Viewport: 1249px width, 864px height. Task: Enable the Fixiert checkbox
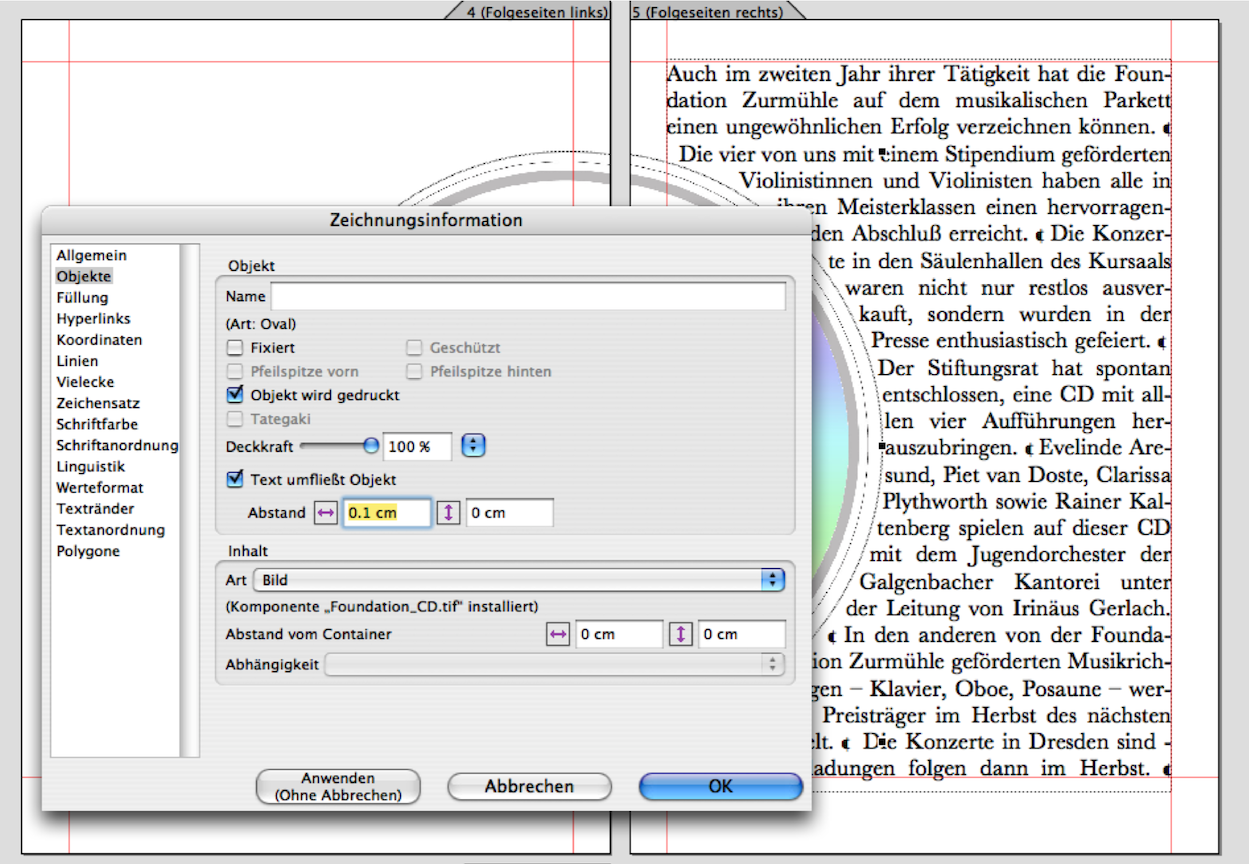[235, 348]
